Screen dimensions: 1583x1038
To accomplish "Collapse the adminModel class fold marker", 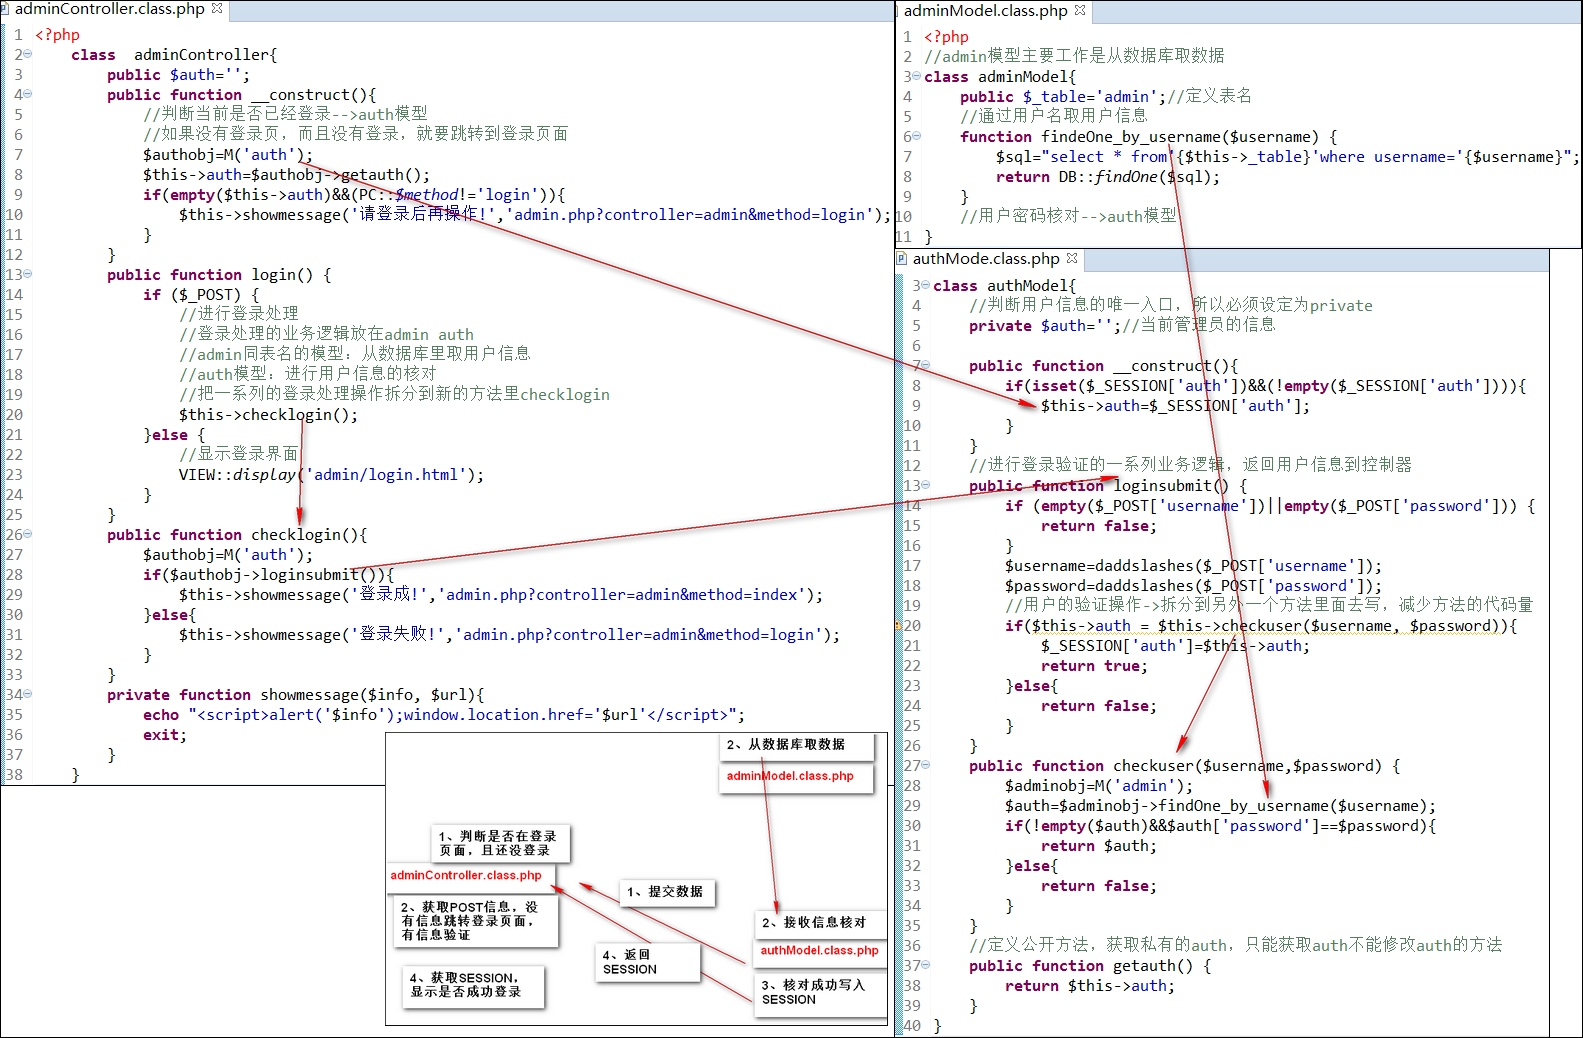I will click(x=917, y=76).
